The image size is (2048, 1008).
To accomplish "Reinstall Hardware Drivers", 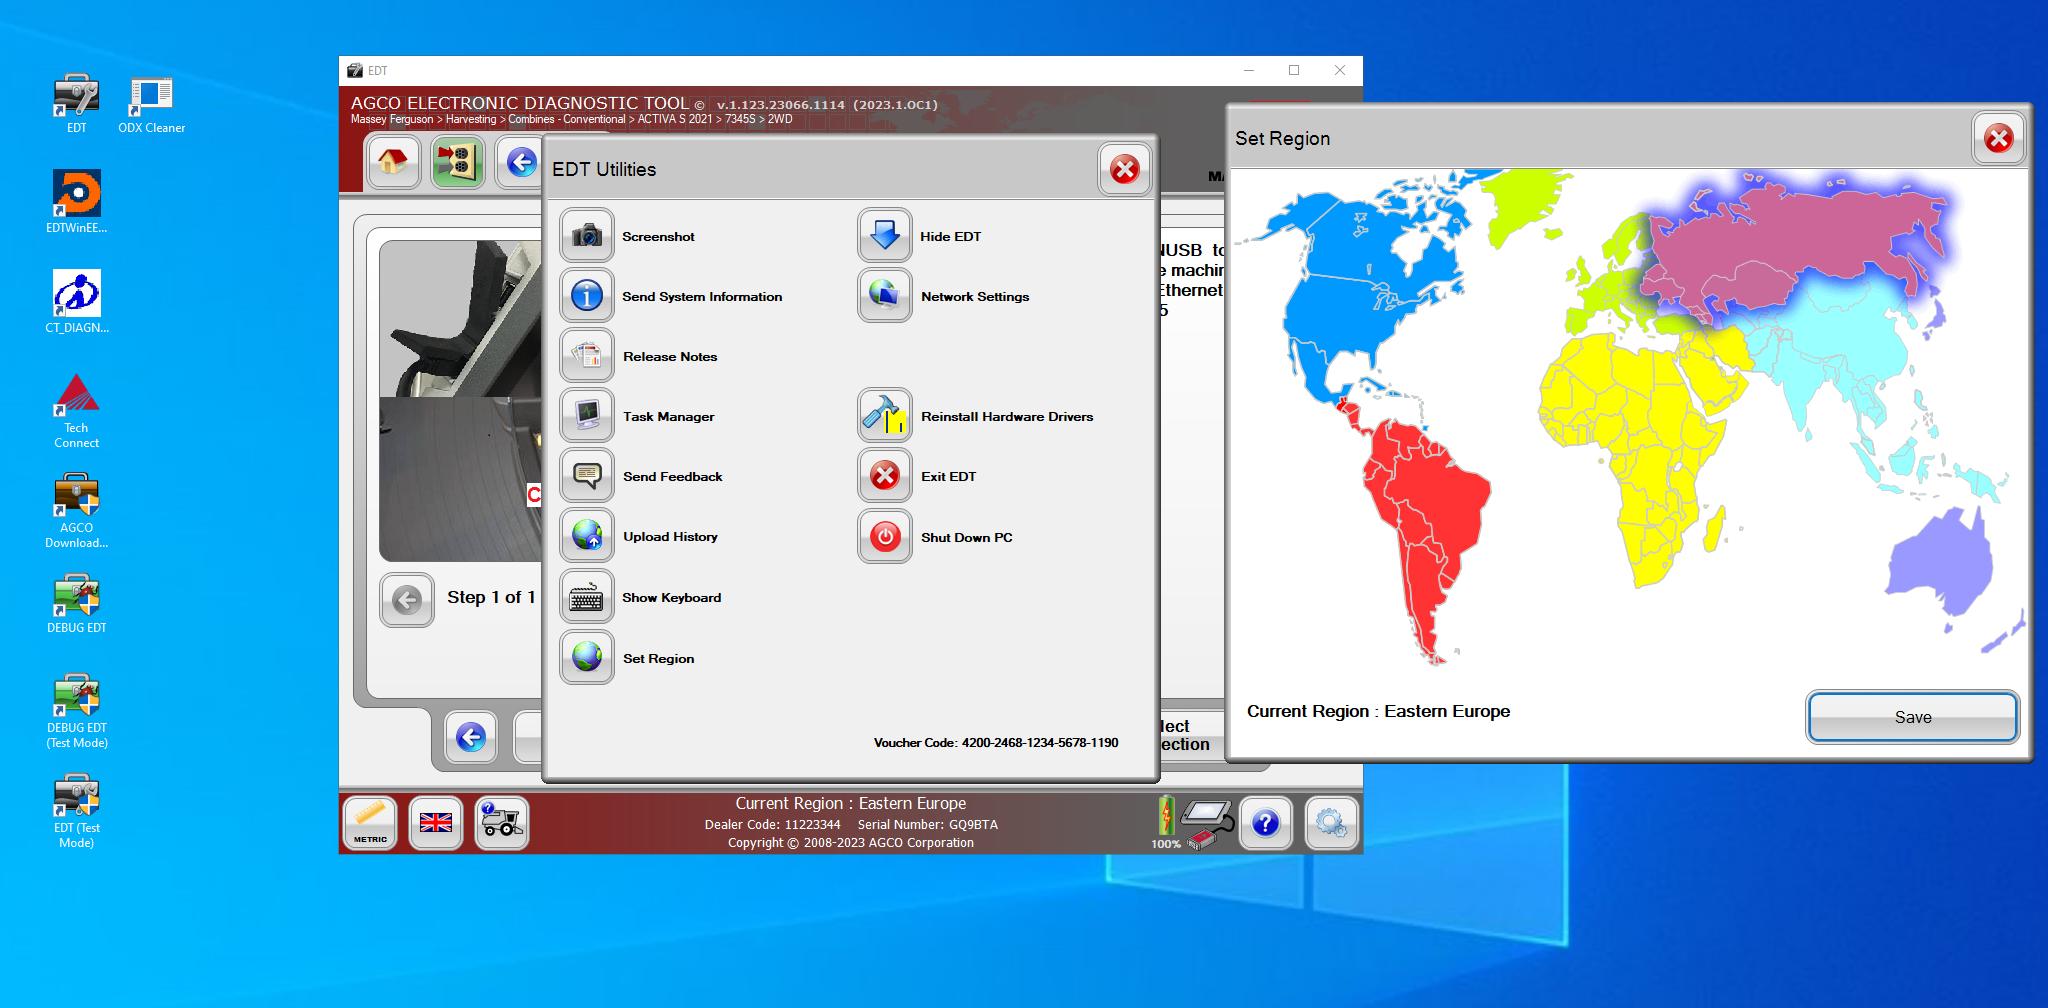I will pyautogui.click(x=884, y=416).
